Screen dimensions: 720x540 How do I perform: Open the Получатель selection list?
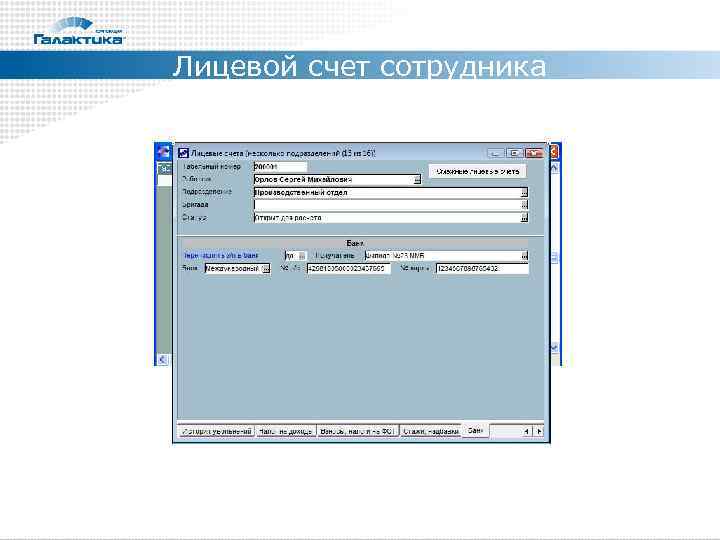[x=524, y=256]
